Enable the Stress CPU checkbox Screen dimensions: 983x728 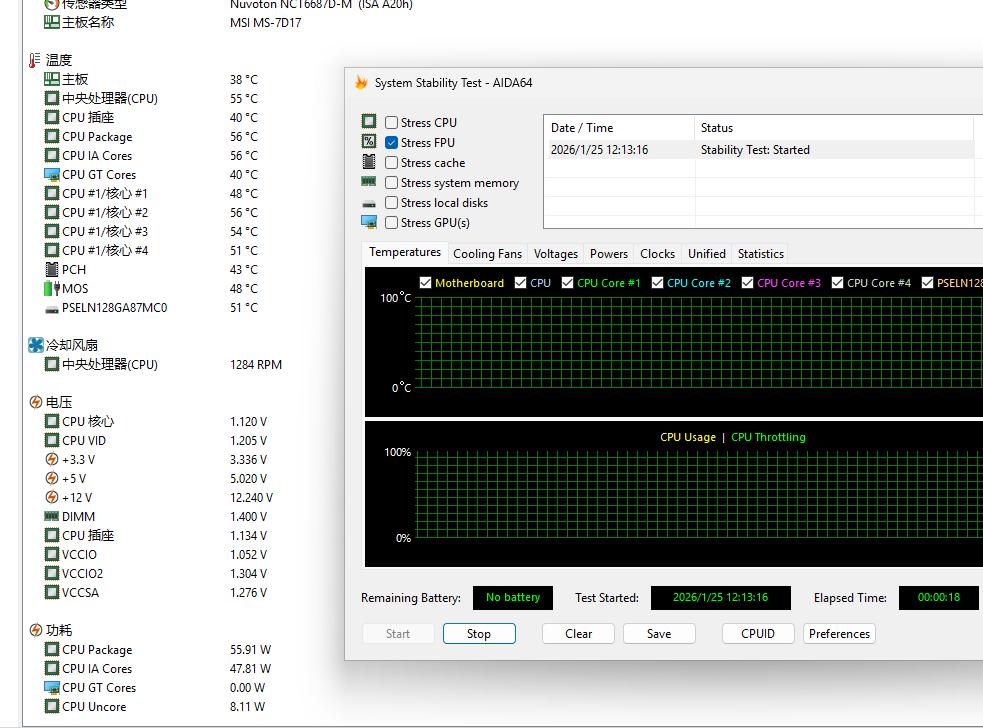(391, 122)
